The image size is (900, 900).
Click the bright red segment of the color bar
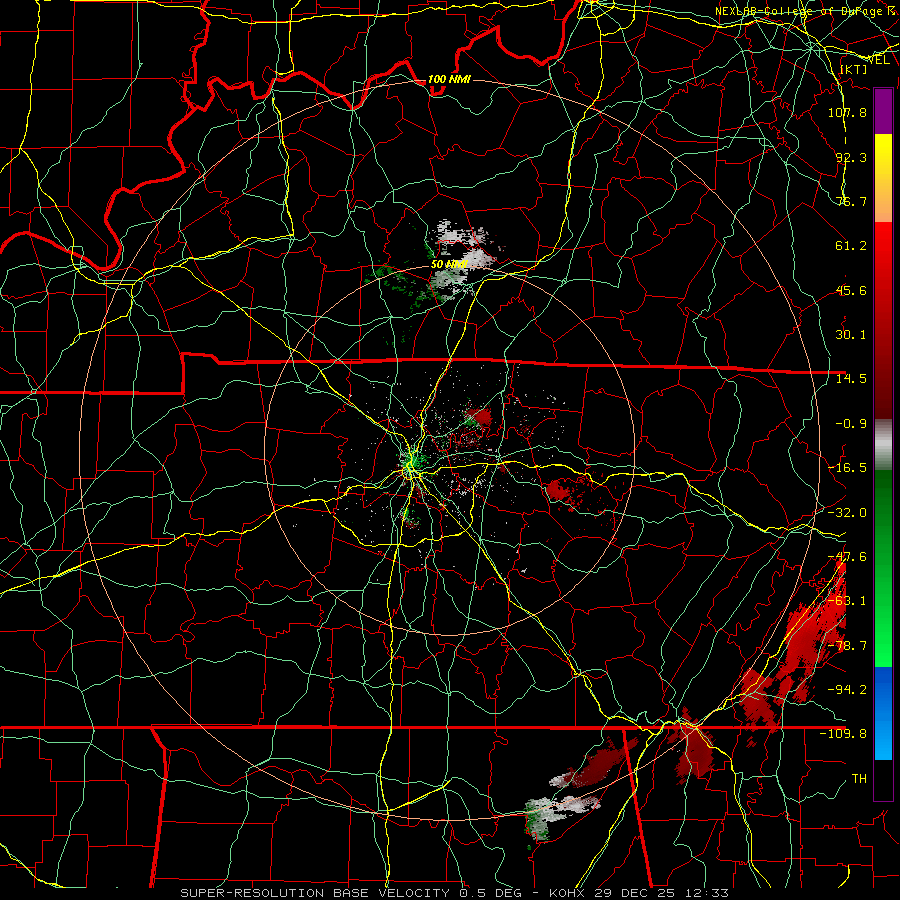pyautogui.click(x=883, y=247)
